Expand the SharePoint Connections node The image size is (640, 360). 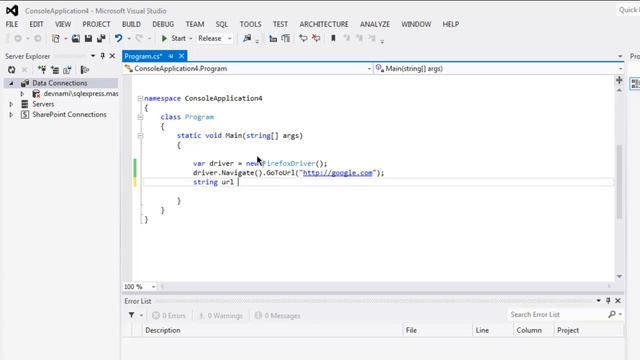pos(11,115)
